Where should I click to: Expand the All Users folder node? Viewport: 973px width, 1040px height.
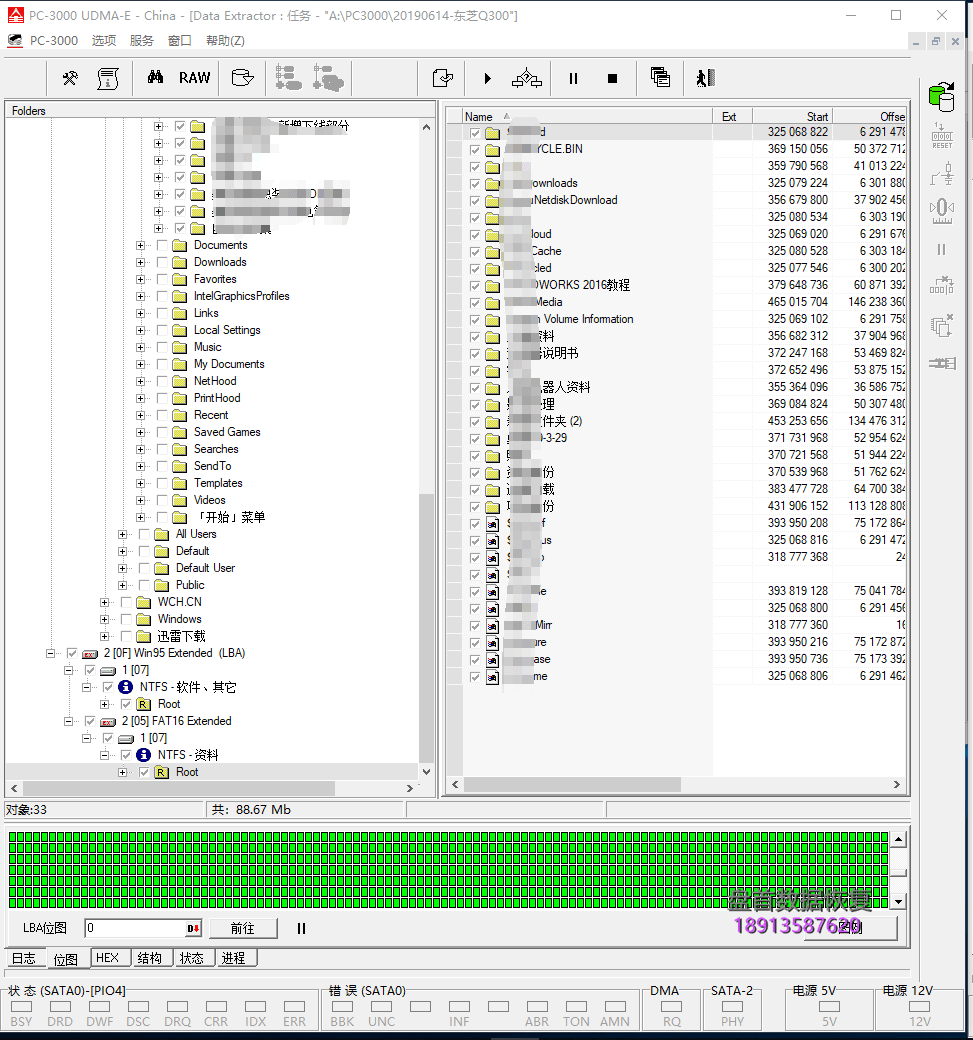(x=122, y=535)
